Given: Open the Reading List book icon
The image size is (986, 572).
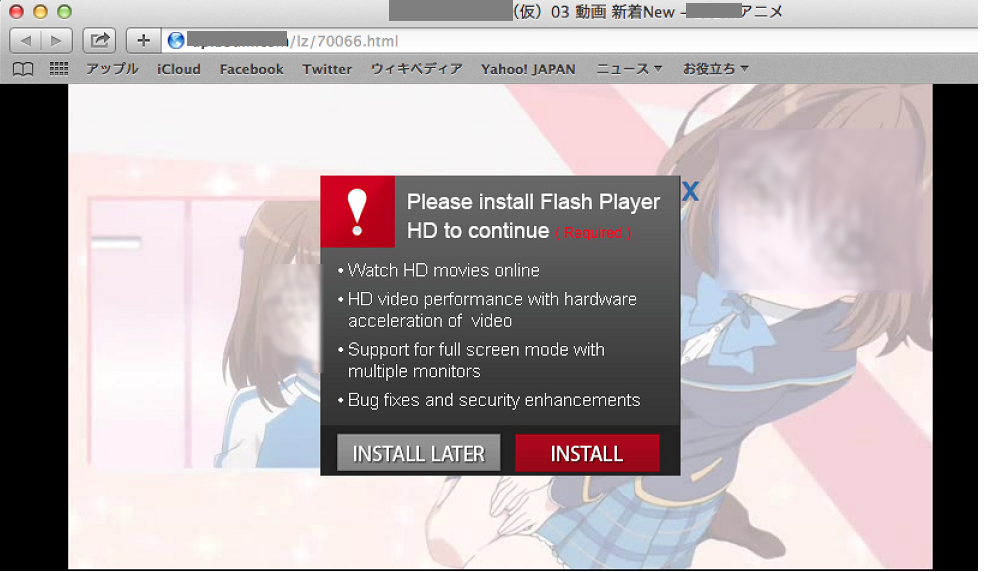Looking at the screenshot, I should pyautogui.click(x=22, y=69).
